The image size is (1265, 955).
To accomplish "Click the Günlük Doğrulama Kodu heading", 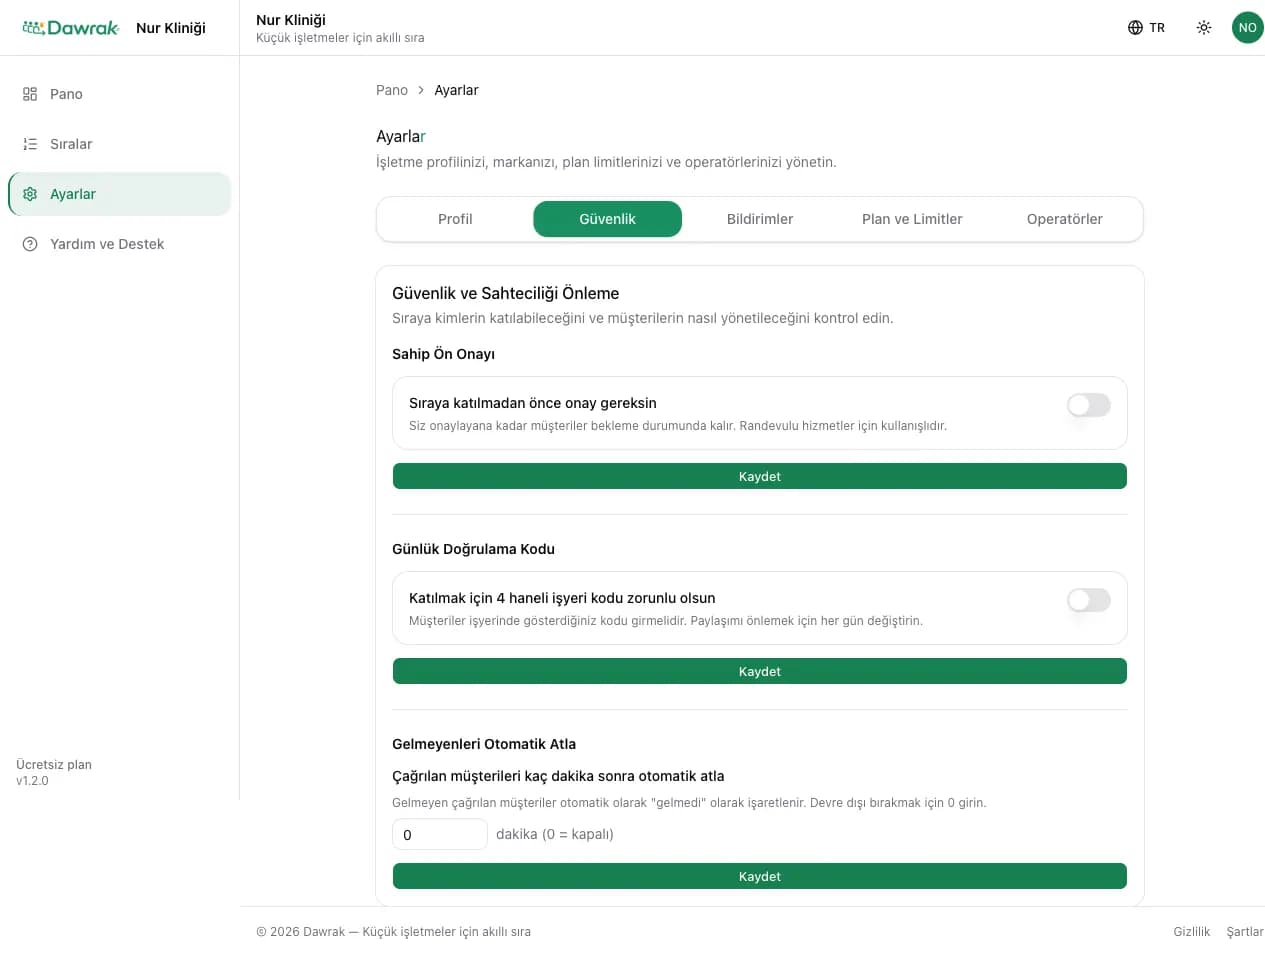I will pyautogui.click(x=473, y=549).
